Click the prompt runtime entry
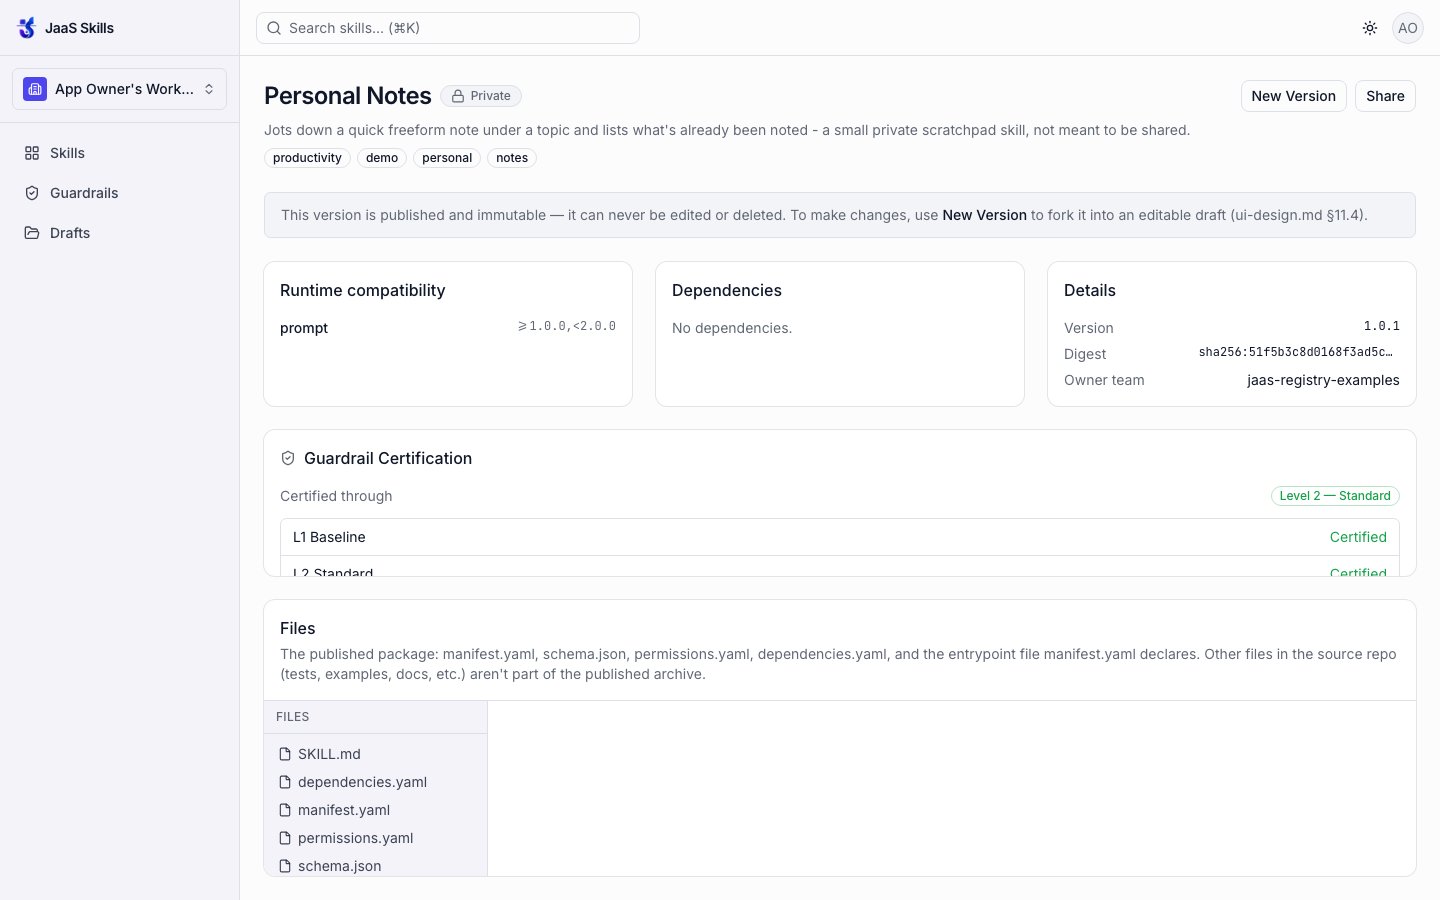Image resolution: width=1440 pixels, height=900 pixels. 304,328
